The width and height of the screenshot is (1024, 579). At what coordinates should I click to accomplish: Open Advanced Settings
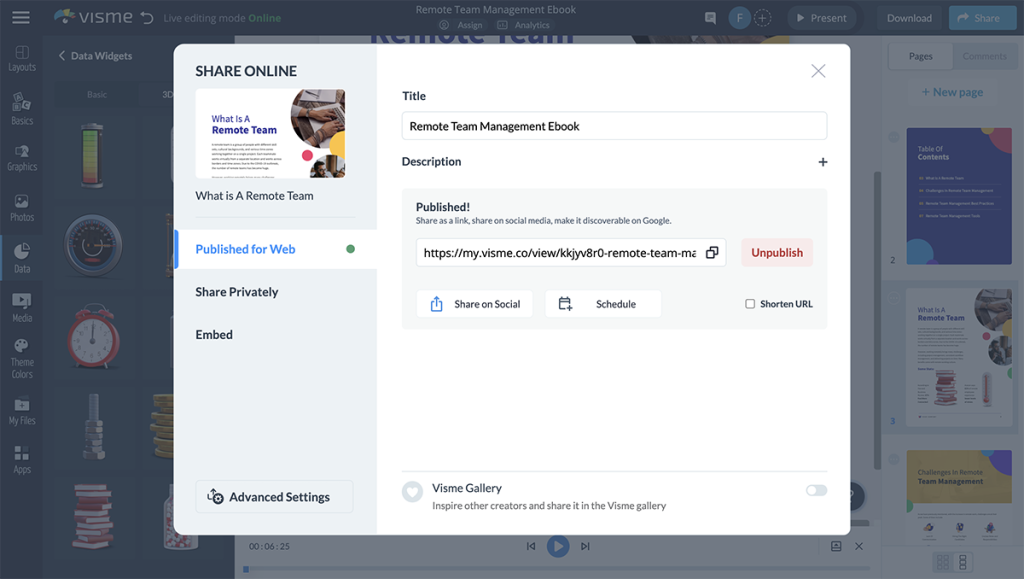tap(273, 496)
